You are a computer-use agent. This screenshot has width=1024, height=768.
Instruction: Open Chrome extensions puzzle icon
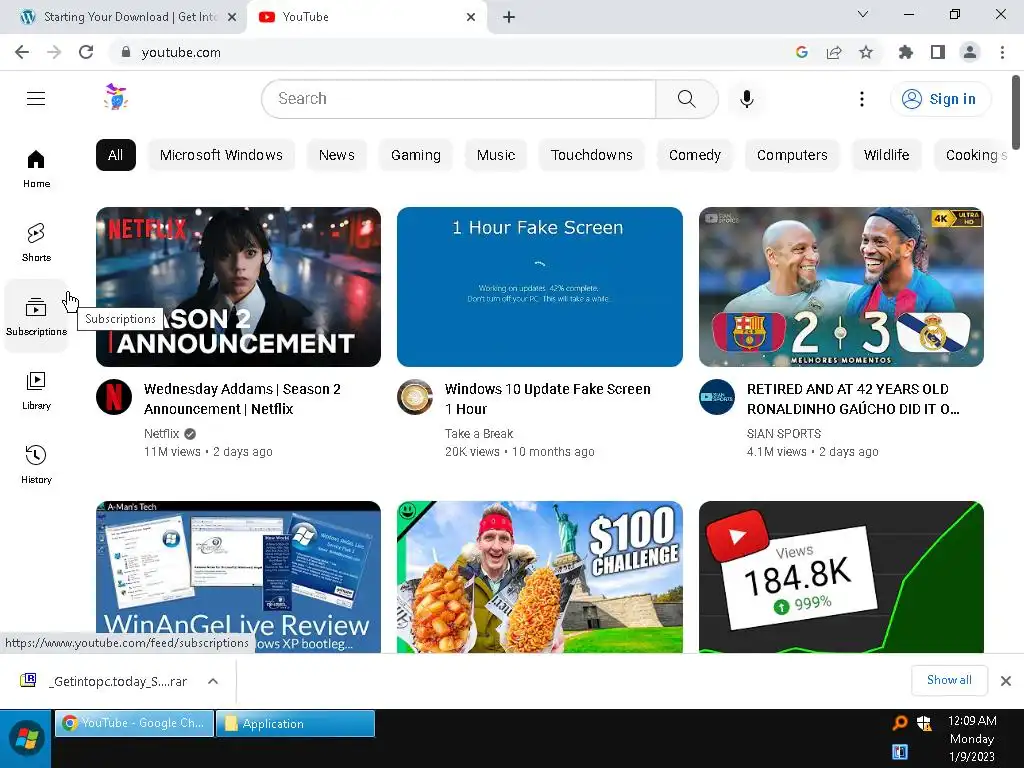(x=906, y=52)
